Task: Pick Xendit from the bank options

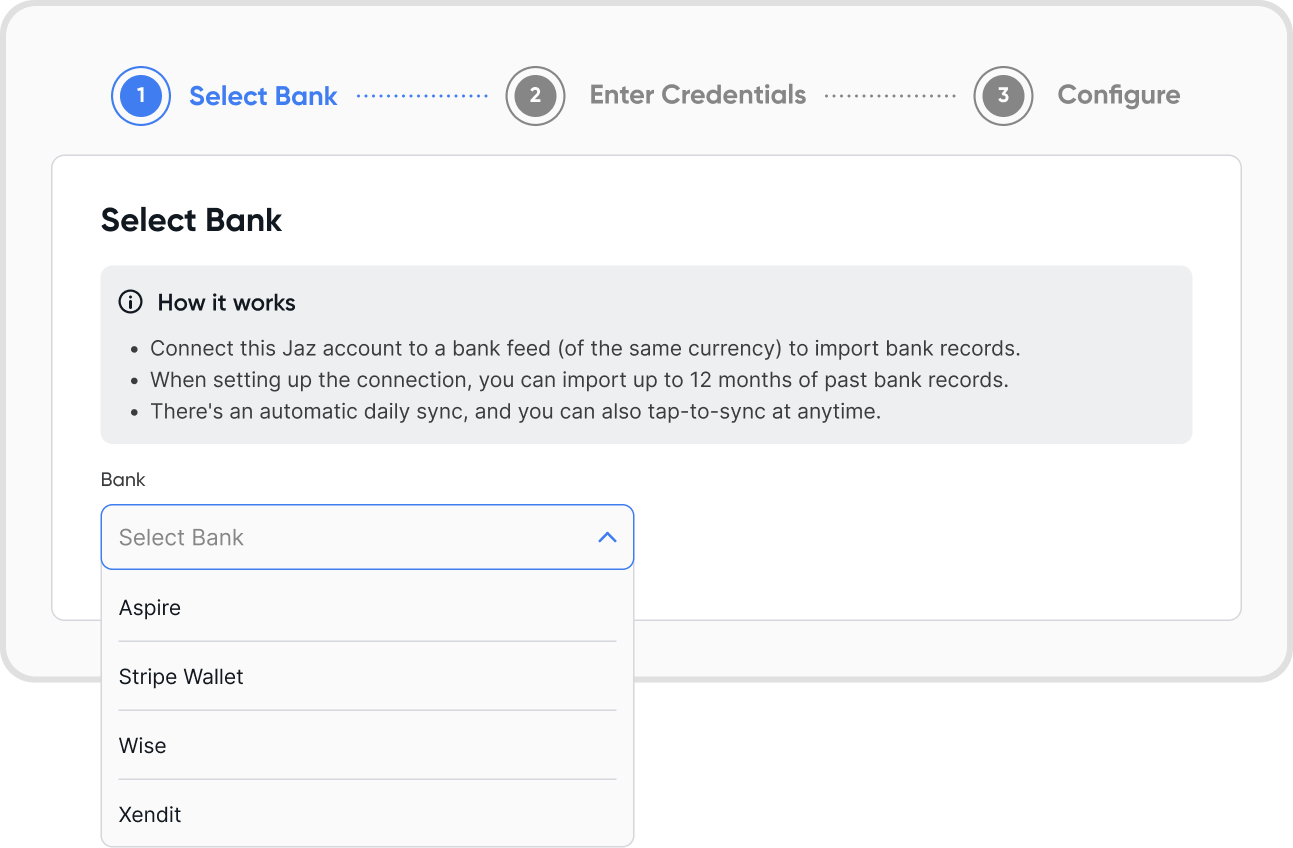Action: (x=367, y=814)
